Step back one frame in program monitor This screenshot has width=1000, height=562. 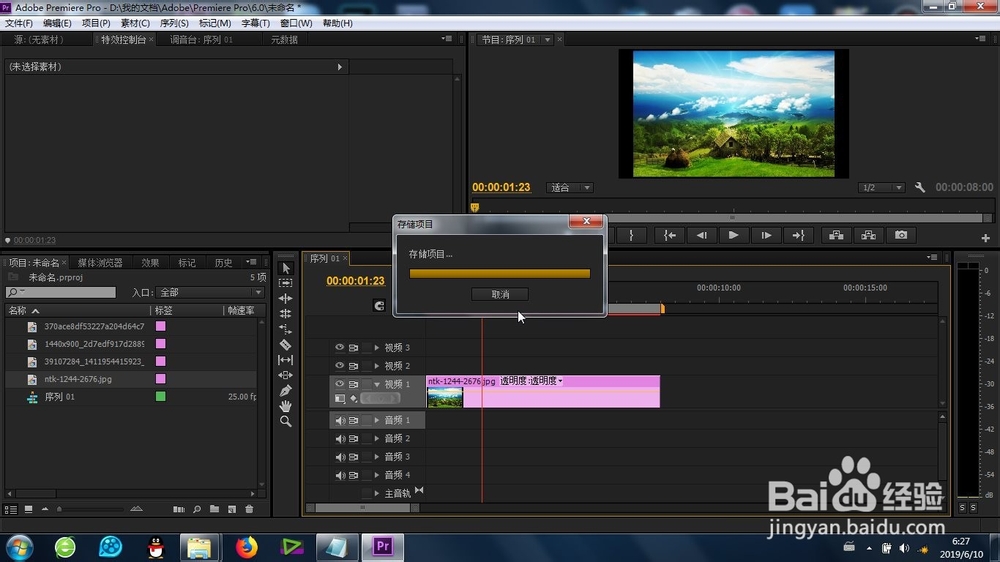(x=702, y=235)
